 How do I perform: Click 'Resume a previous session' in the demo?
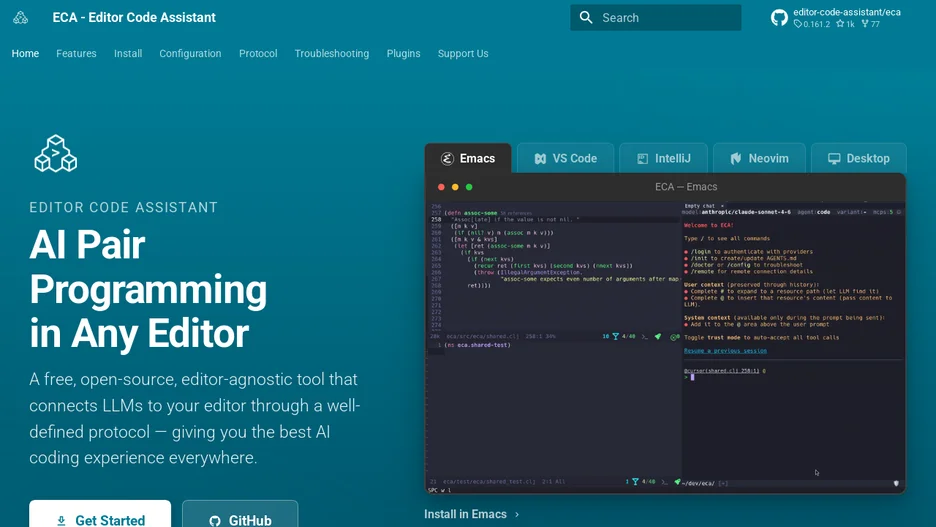click(x=725, y=350)
